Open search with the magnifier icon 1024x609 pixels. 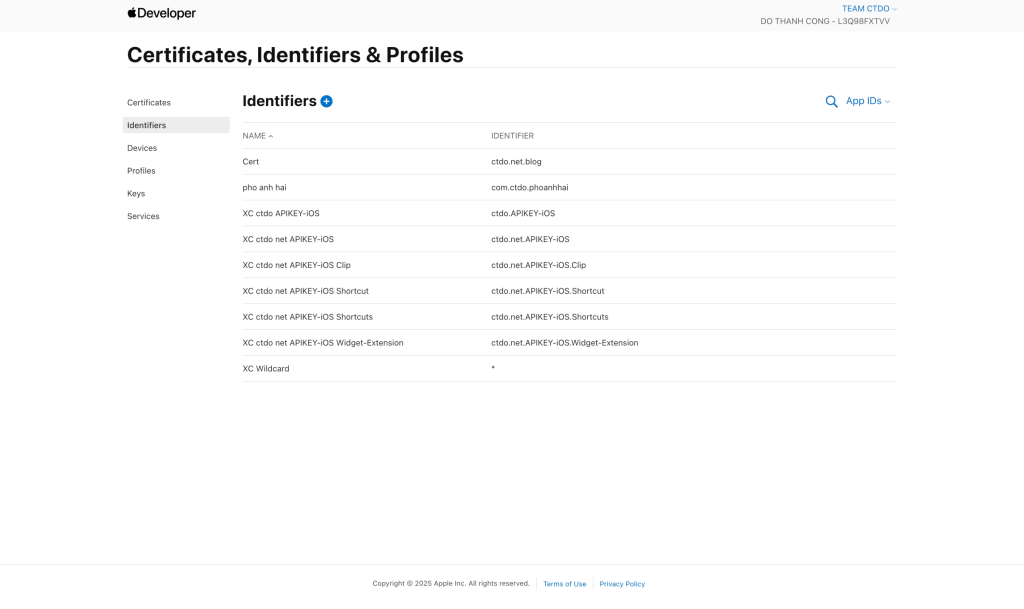(831, 102)
